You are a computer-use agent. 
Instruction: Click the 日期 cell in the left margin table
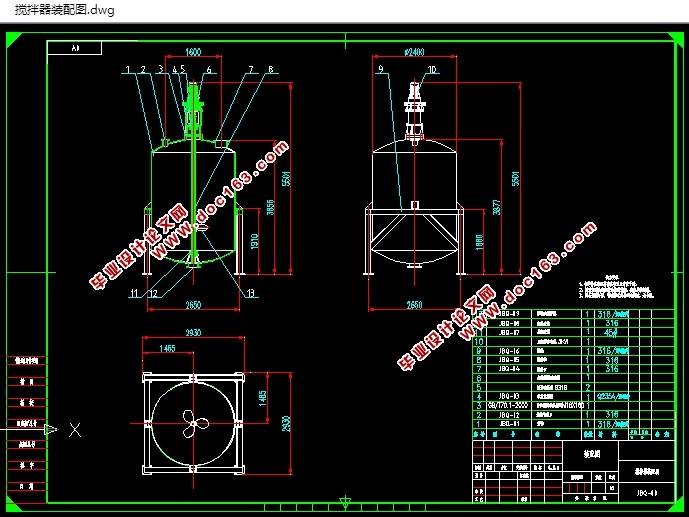click(x=27, y=486)
